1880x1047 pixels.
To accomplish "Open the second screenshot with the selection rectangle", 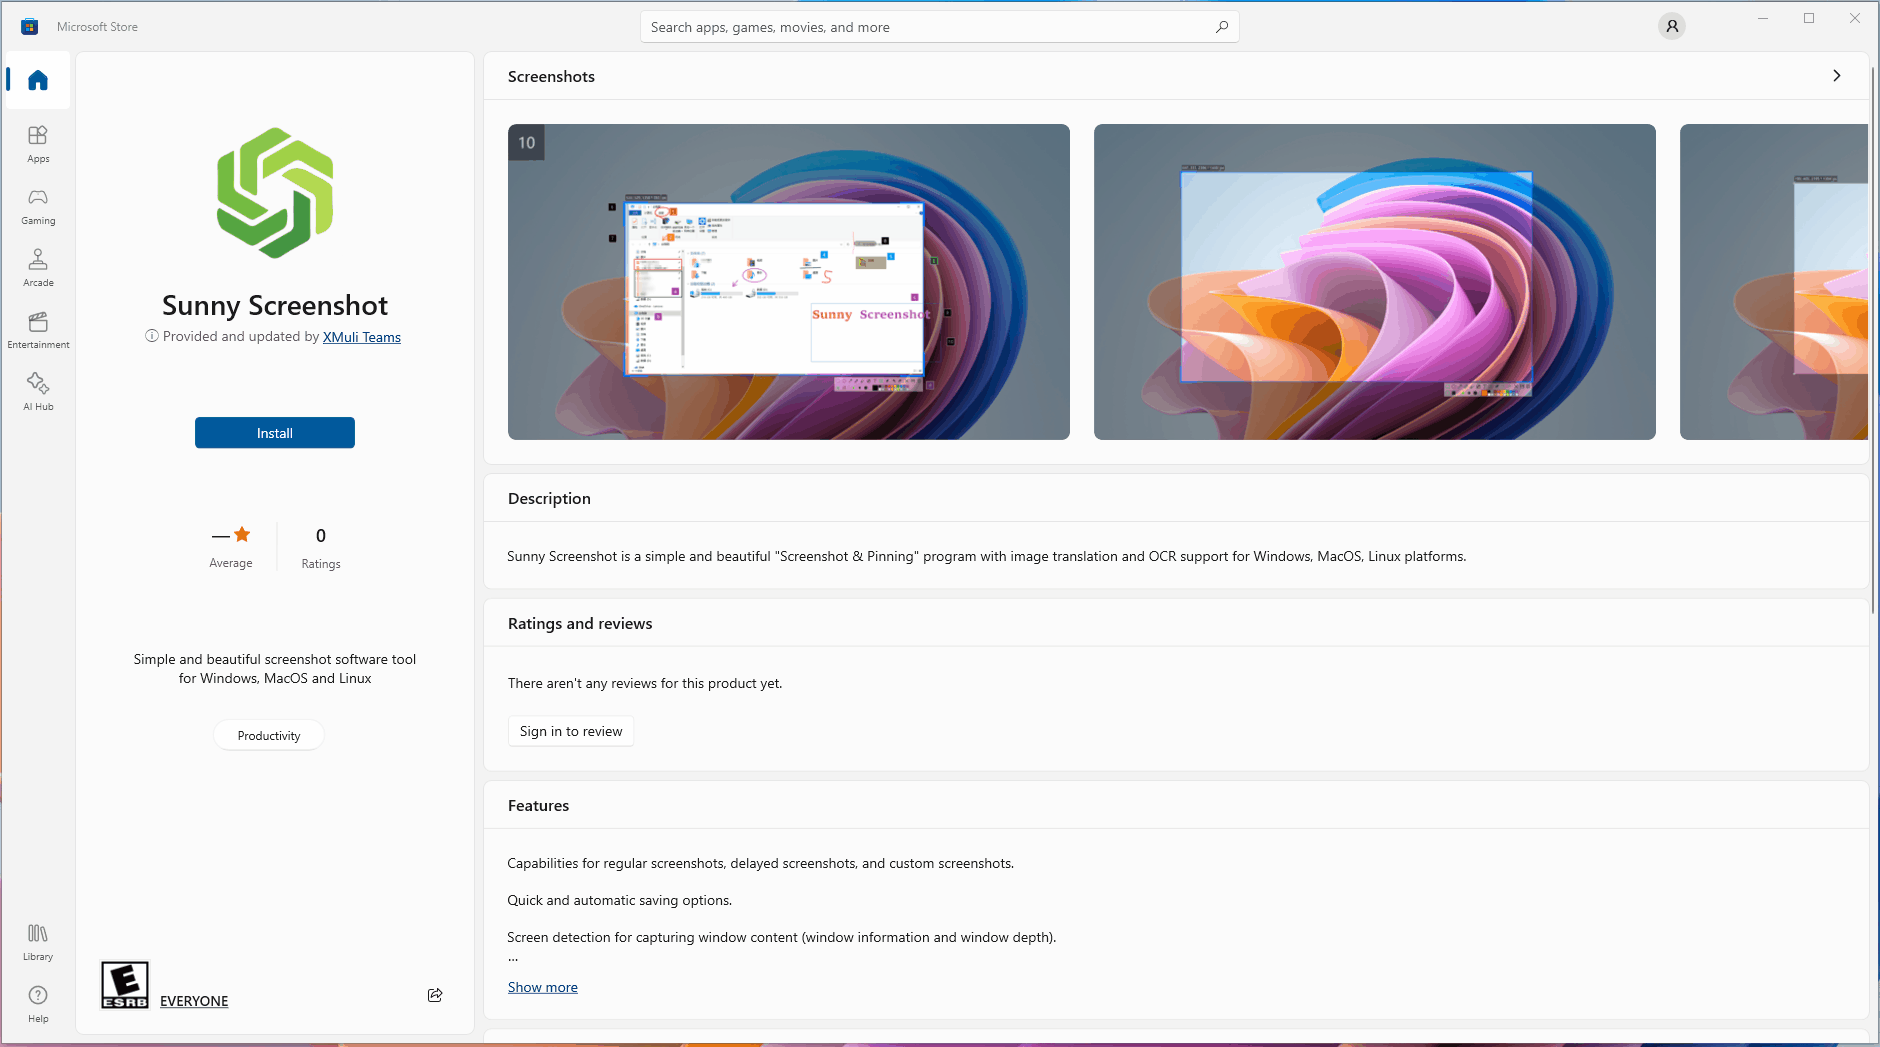I will point(1375,282).
